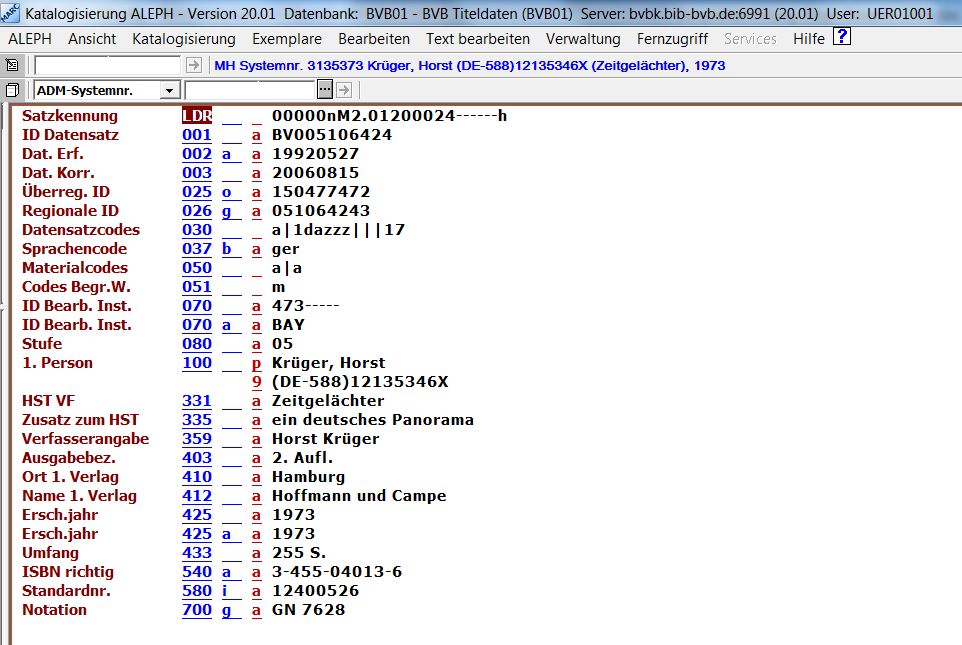The width and height of the screenshot is (962, 645).
Task: Select the LDR field tag
Action: click(x=197, y=116)
